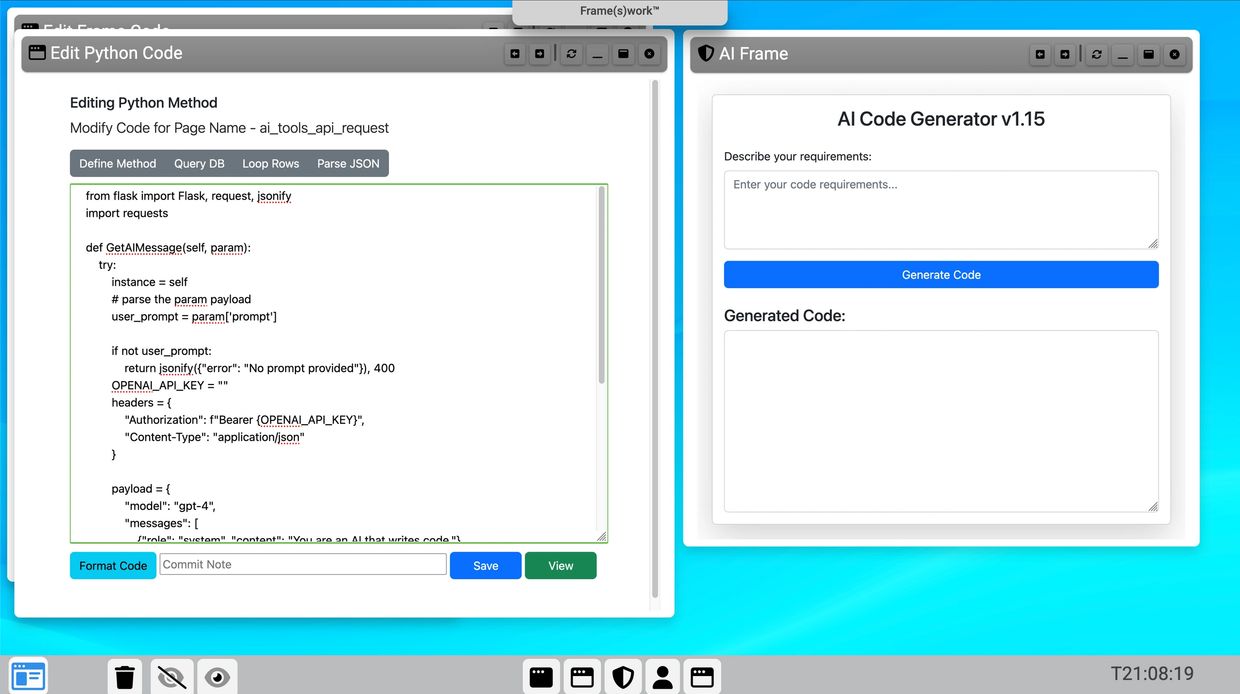Click the 'from flask import Flask' line
Screen dimensions: 1240x694
point(189,196)
